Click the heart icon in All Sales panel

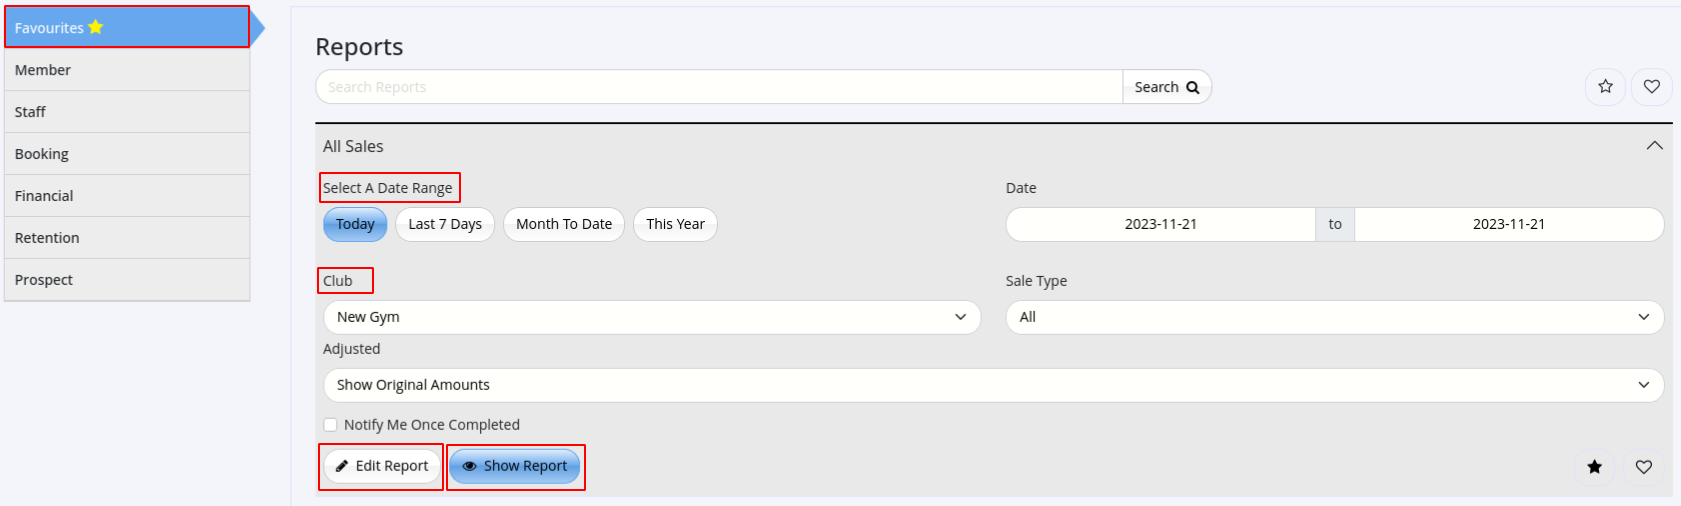(1644, 466)
